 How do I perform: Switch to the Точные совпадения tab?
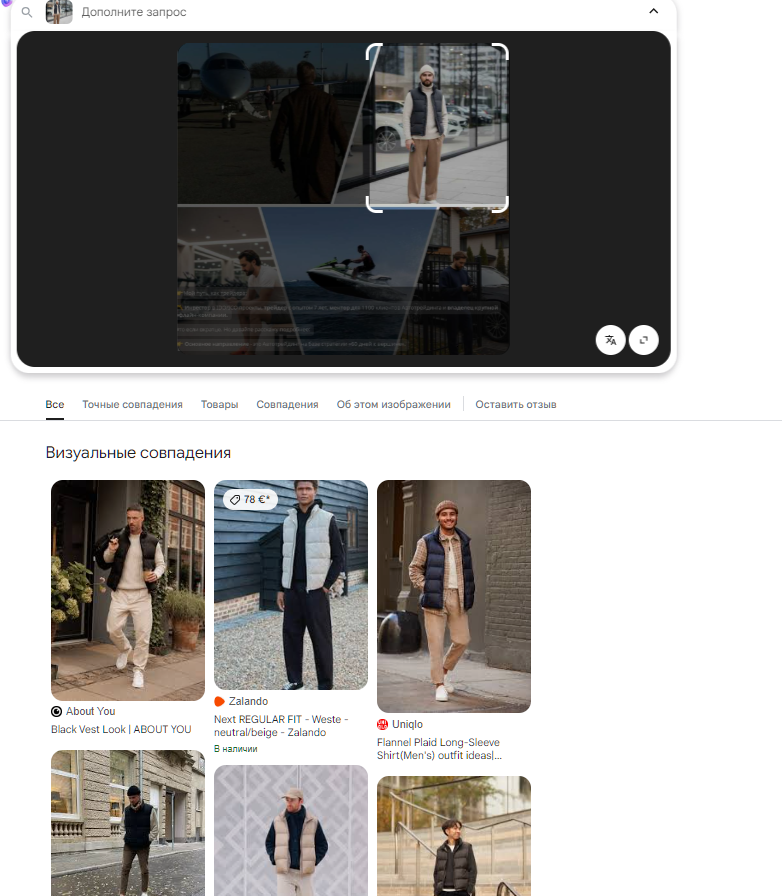(132, 405)
